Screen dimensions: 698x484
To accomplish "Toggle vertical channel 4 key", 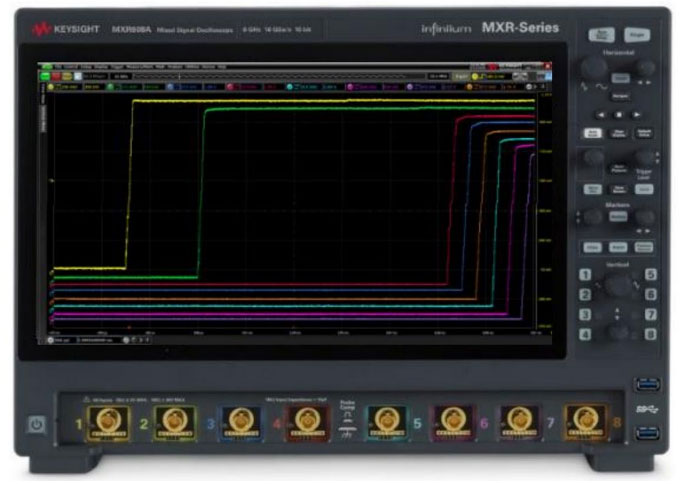I will (x=585, y=334).
